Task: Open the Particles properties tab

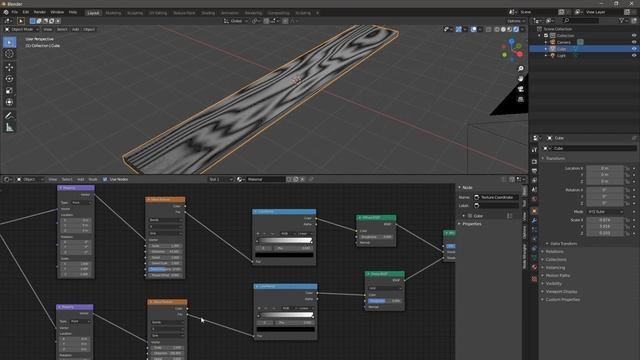Action: pos(534,230)
